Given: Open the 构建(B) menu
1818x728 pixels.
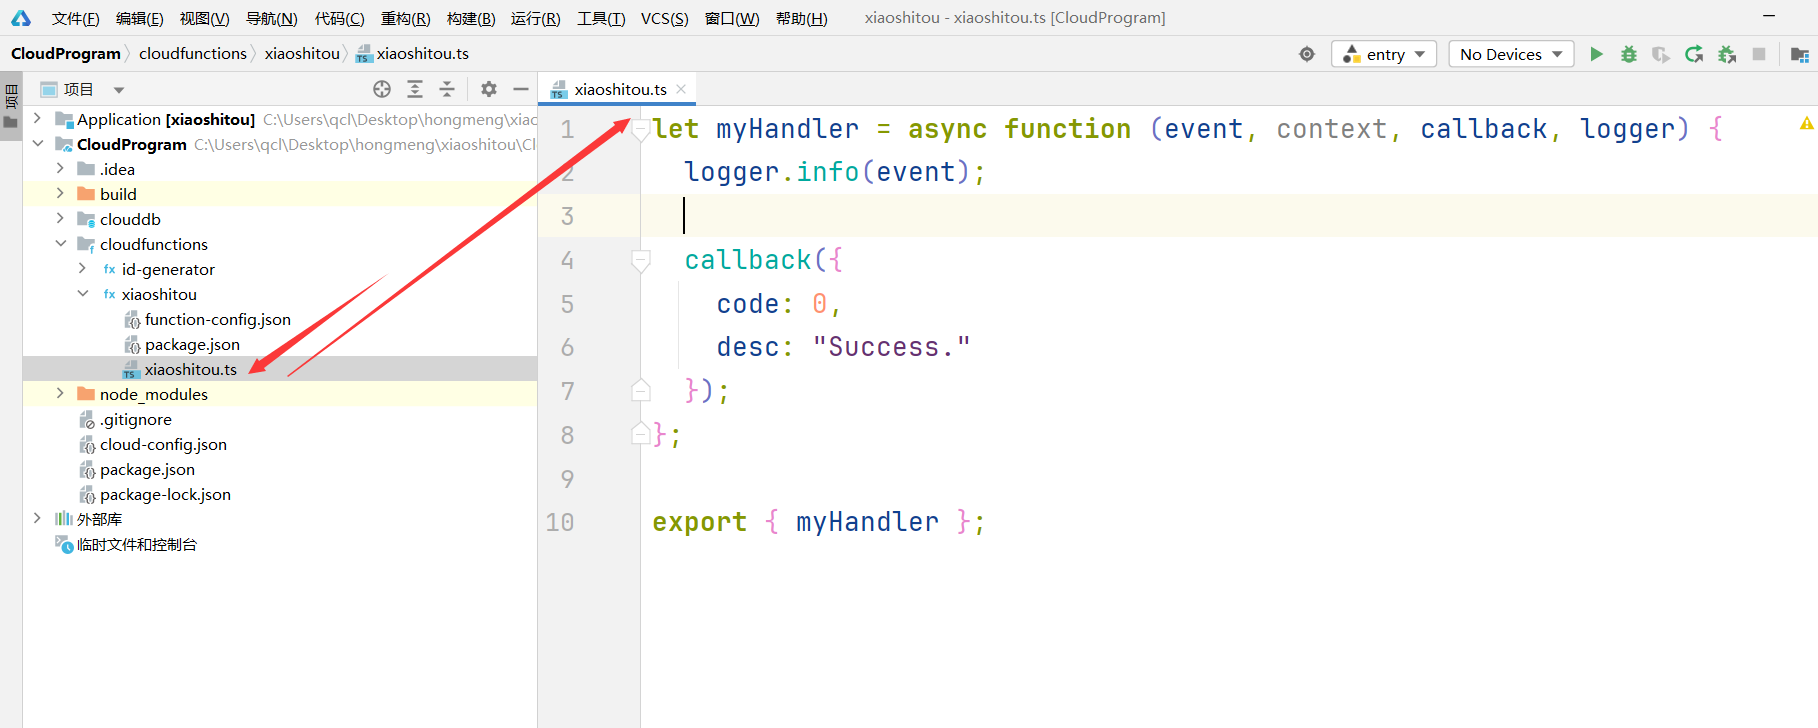Looking at the screenshot, I should [471, 18].
